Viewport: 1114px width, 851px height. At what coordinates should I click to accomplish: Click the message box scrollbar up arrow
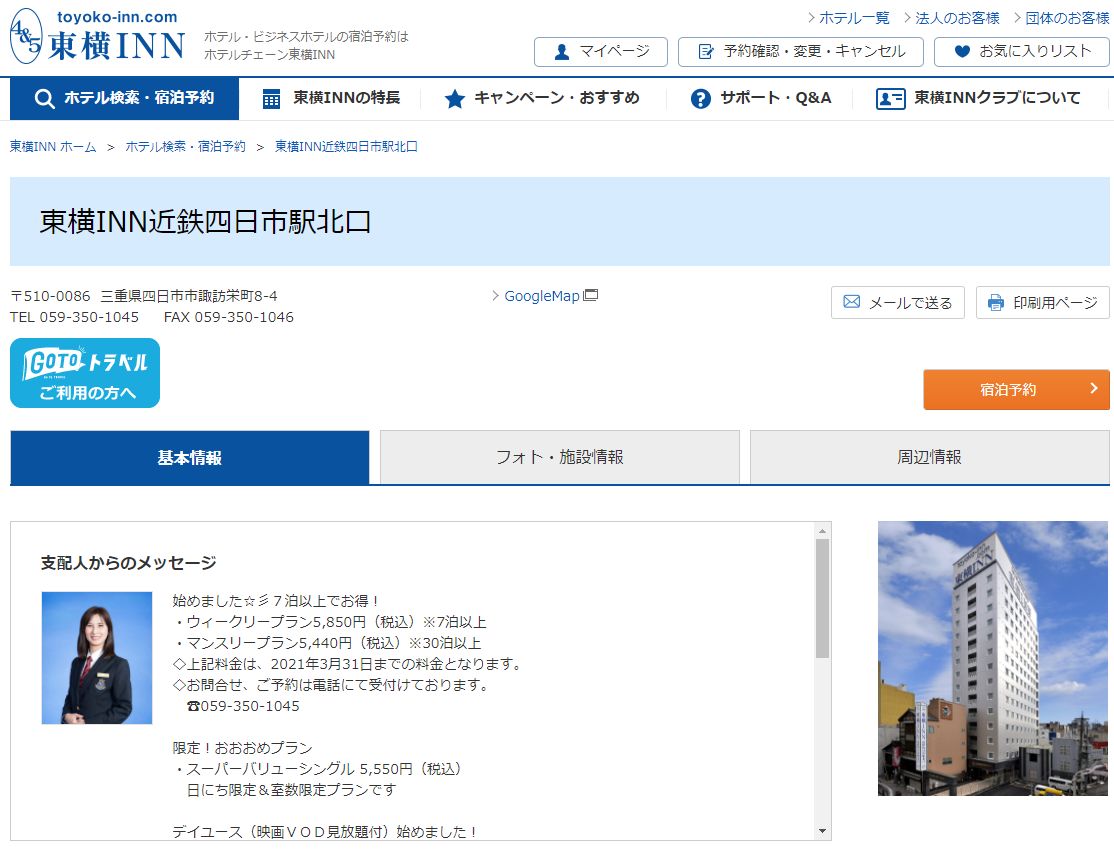(x=822, y=531)
